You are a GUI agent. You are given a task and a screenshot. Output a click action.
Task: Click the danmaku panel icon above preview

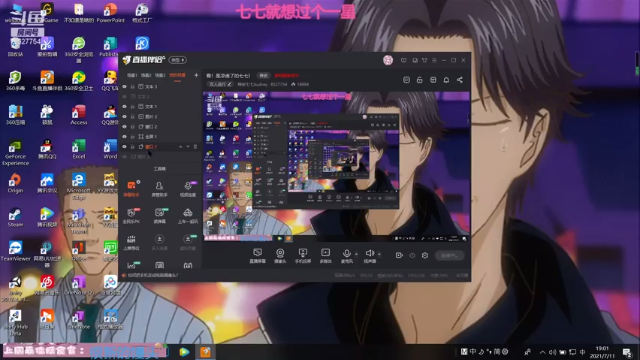[x=406, y=80]
